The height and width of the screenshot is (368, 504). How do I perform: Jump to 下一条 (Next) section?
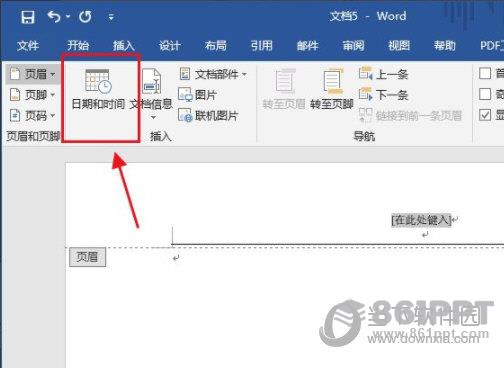(x=383, y=95)
